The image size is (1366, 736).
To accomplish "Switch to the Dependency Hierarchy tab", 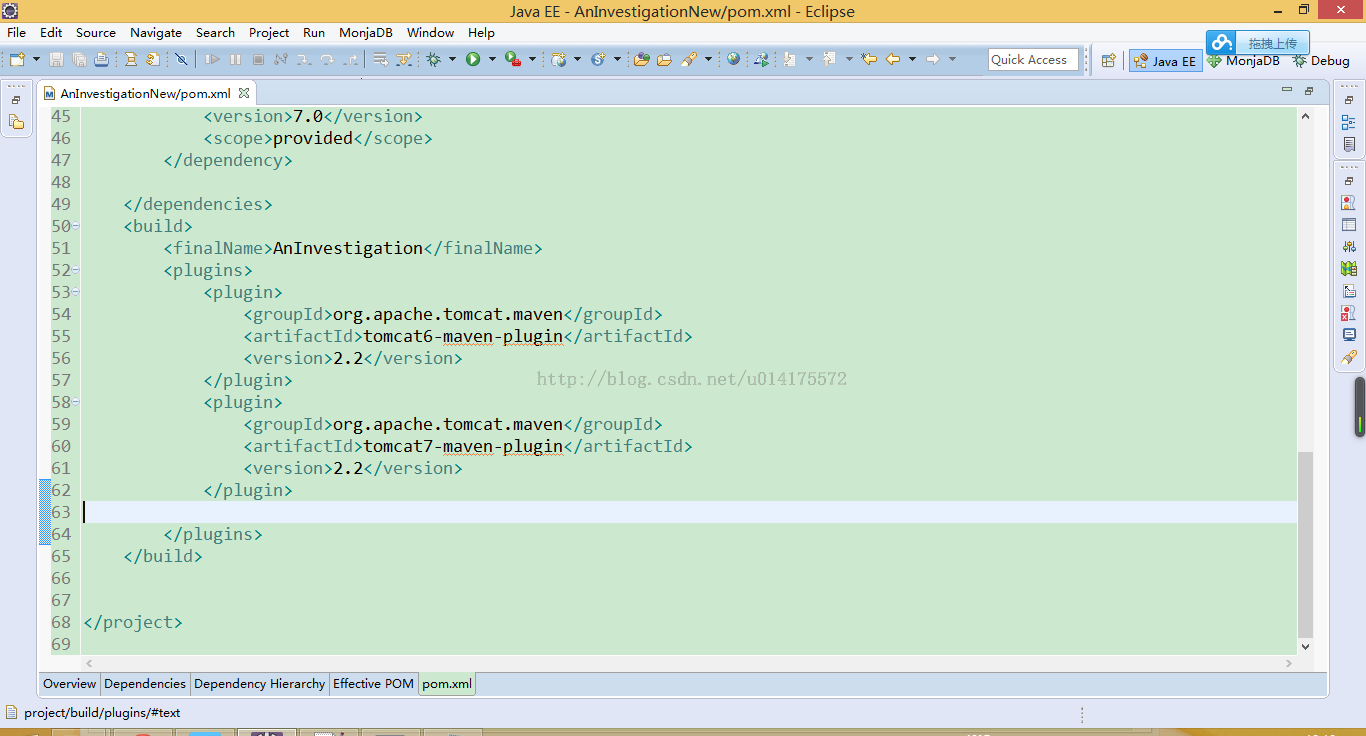I will 259,684.
